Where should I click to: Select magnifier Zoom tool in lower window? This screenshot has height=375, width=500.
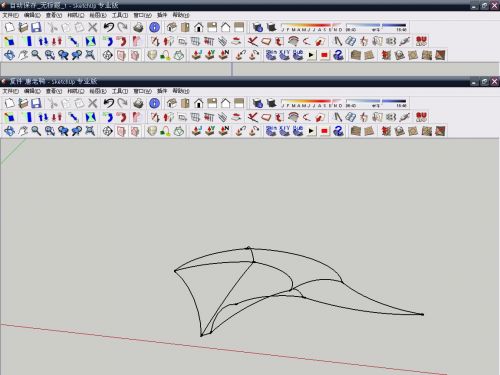point(36,131)
